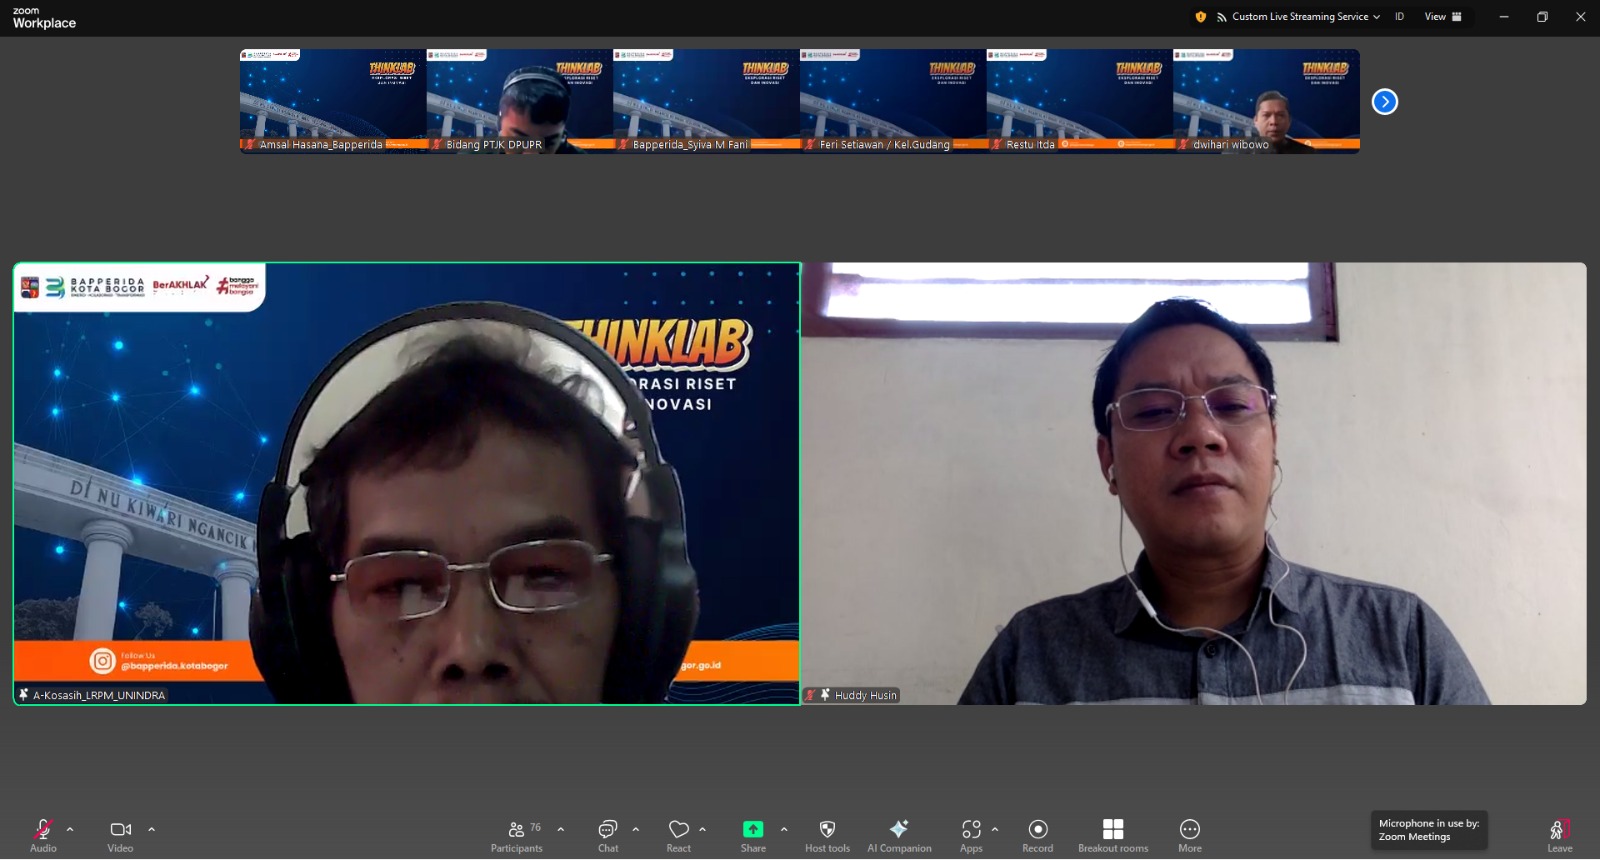Expand the video settings arrow
The width and height of the screenshot is (1600, 860).
152,829
